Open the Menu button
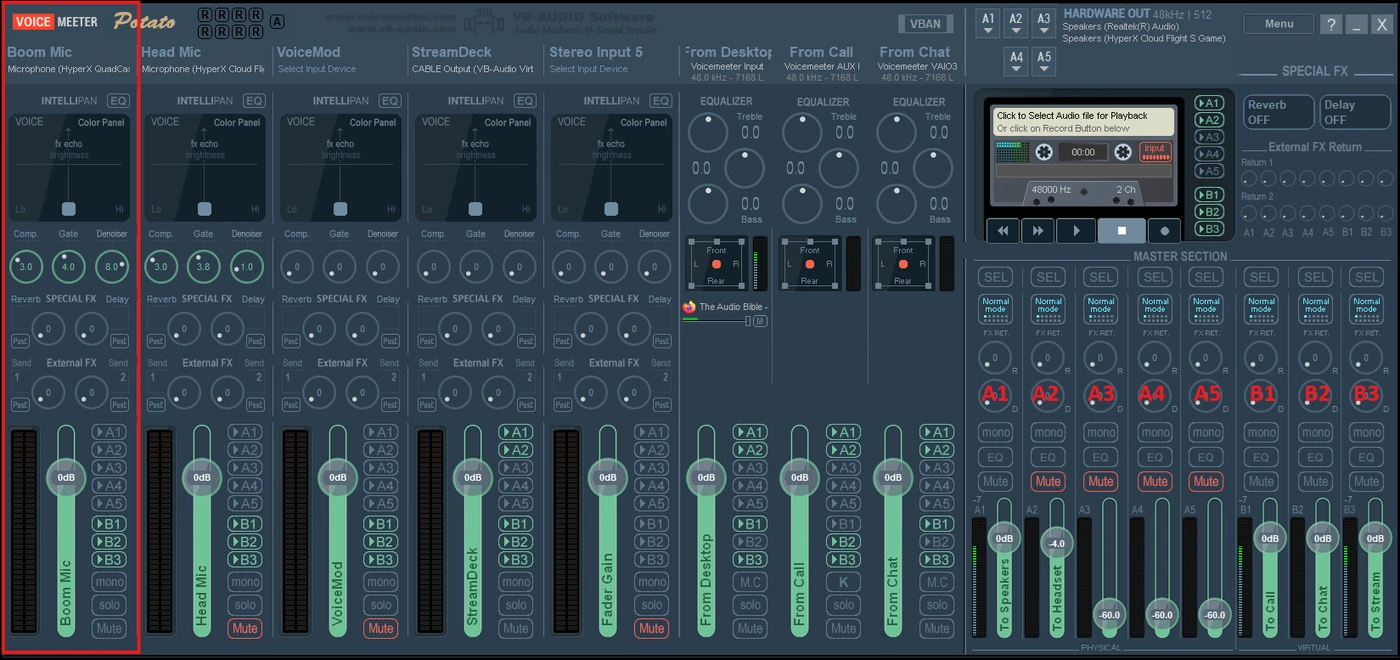The height and width of the screenshot is (660, 1400). pyautogui.click(x=1279, y=24)
